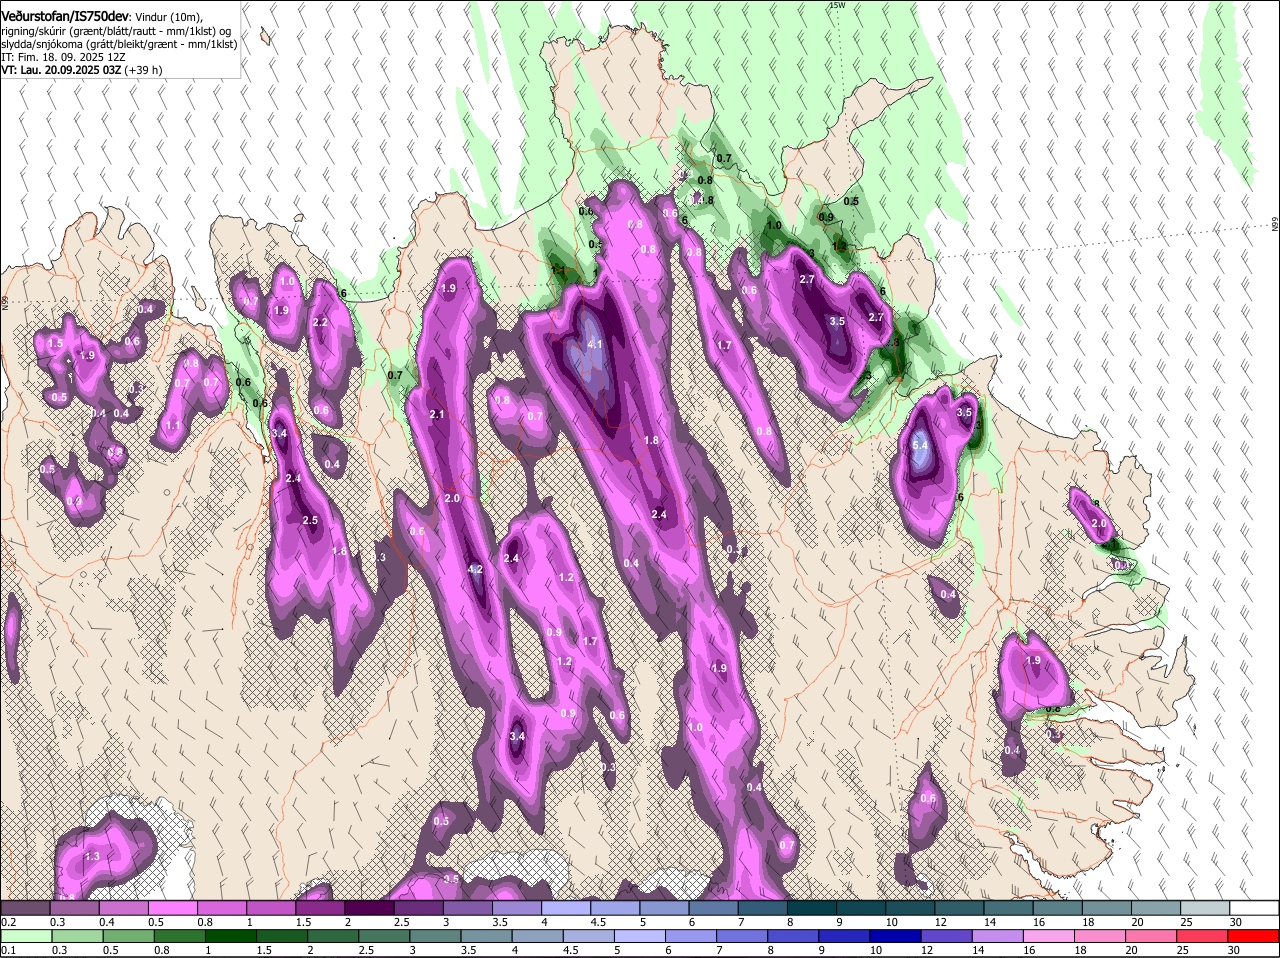Click the dark teal swatch starting at 8 in the upper legend

click(812, 908)
